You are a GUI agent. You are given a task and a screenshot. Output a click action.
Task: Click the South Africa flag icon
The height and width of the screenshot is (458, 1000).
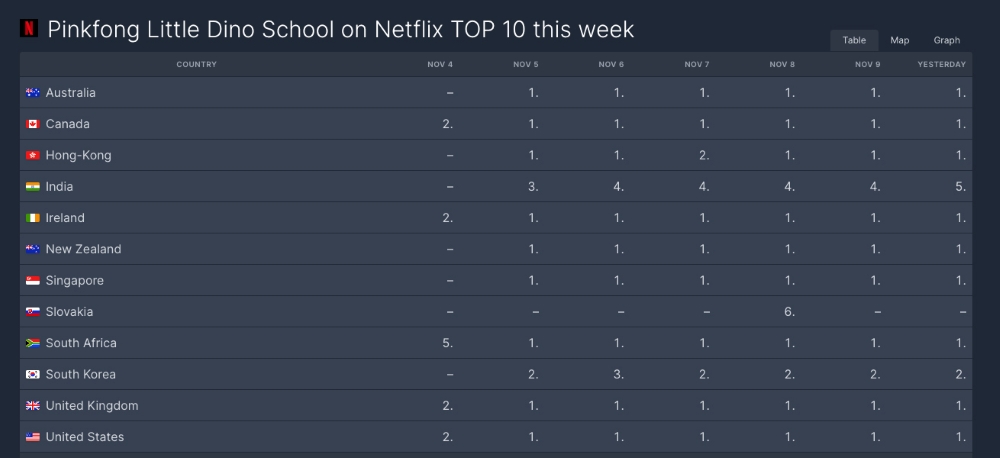tap(32, 343)
